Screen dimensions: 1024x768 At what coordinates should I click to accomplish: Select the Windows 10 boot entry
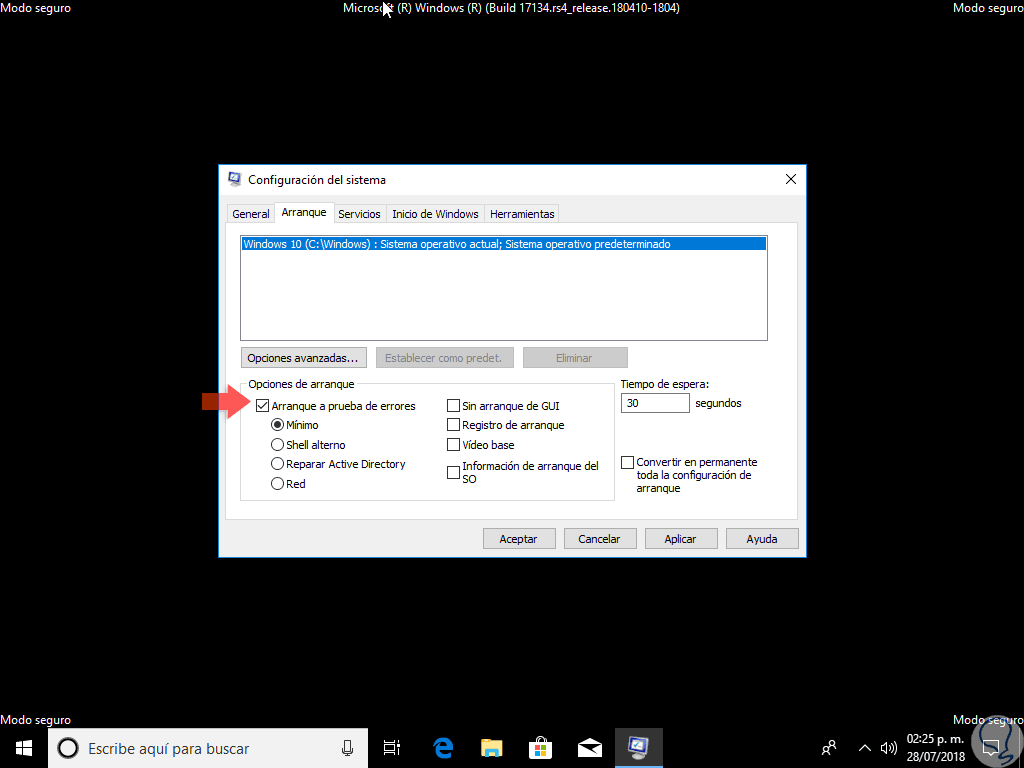504,244
